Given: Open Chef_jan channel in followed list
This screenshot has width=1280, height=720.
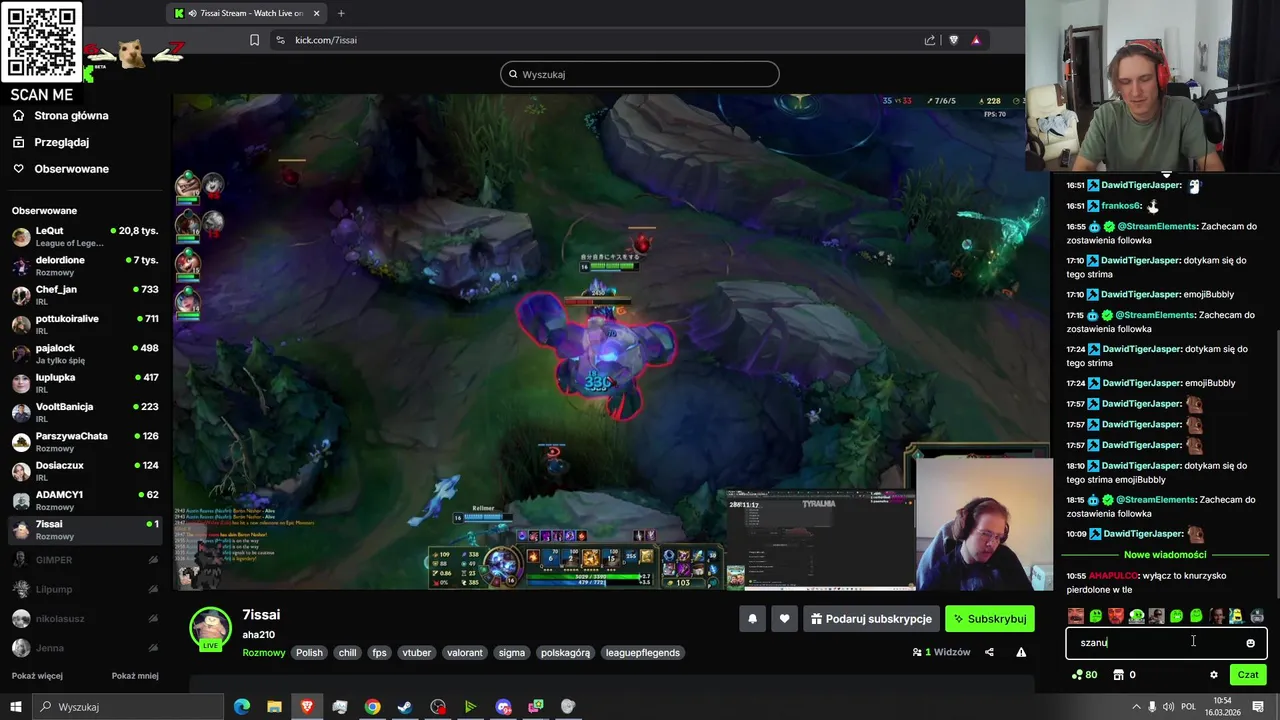Looking at the screenshot, I should point(84,295).
